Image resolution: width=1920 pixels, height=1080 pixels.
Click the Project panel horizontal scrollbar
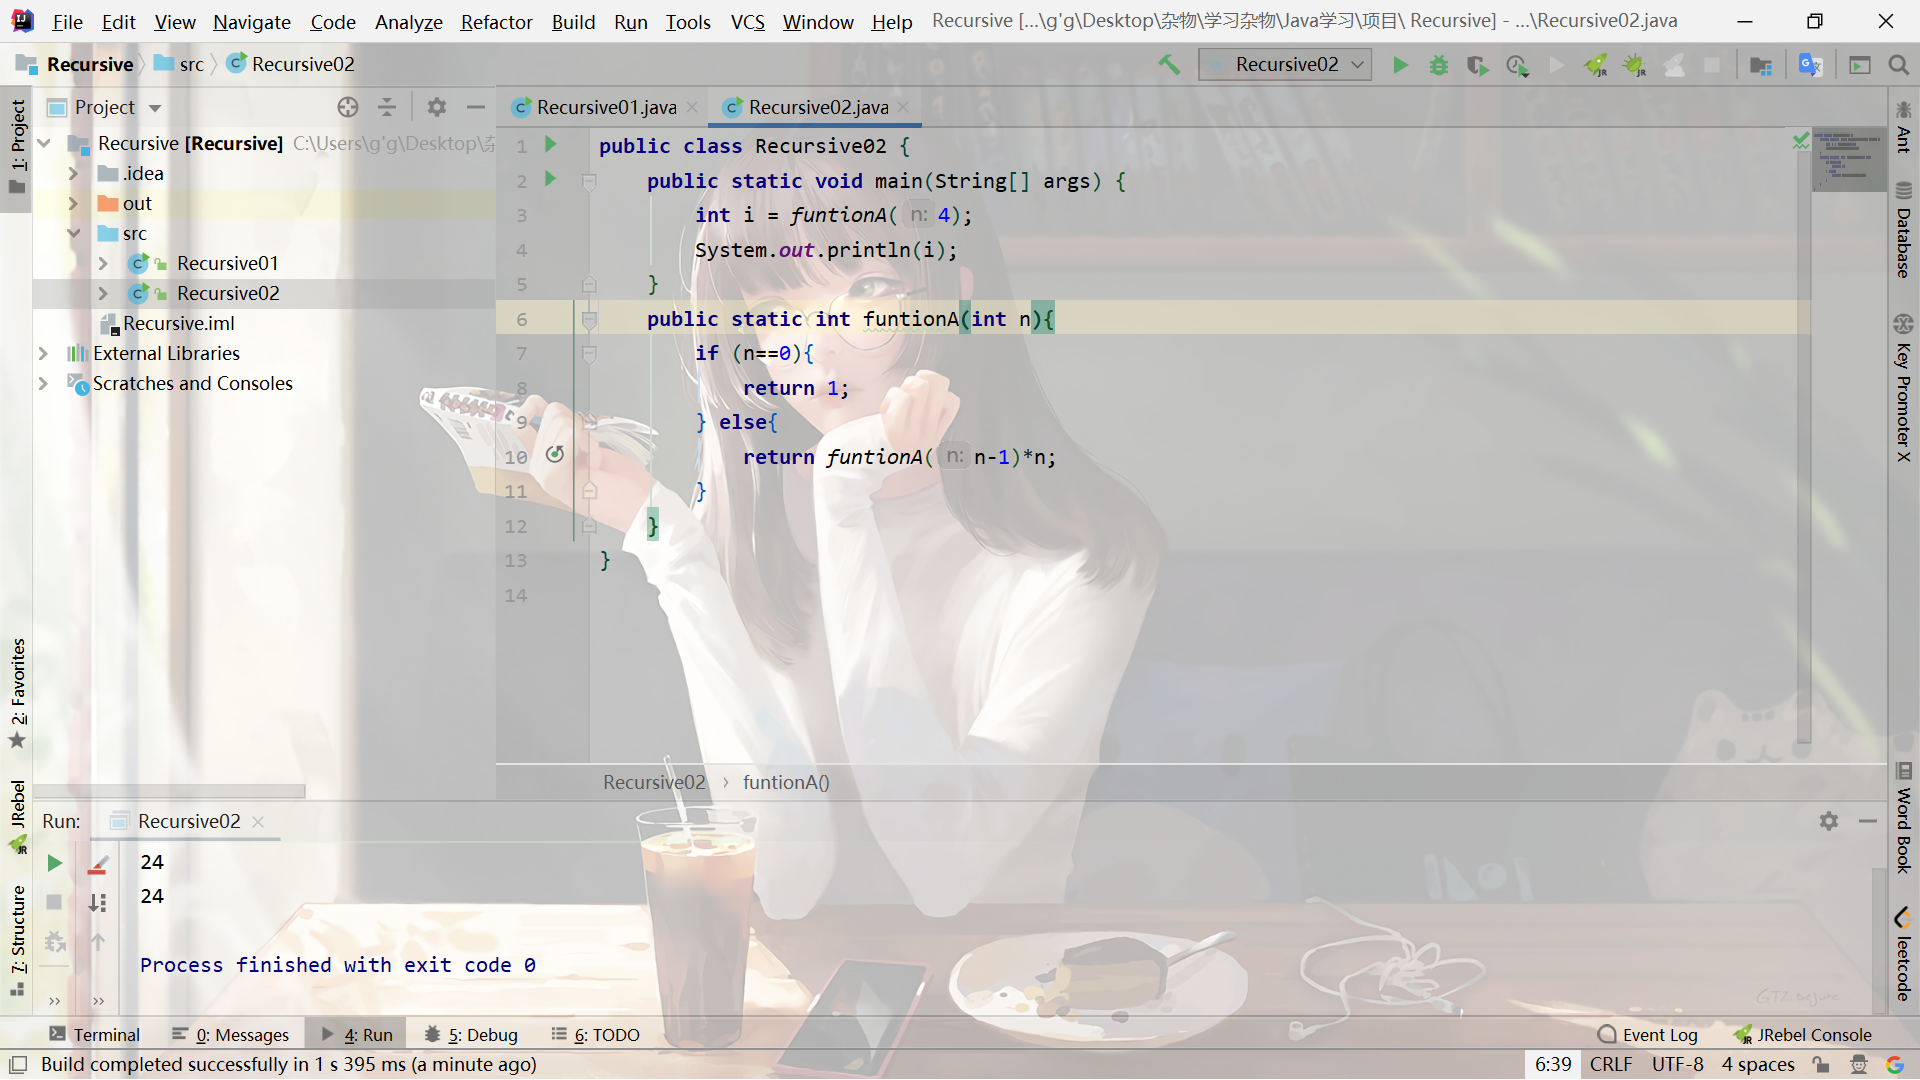tap(170, 791)
